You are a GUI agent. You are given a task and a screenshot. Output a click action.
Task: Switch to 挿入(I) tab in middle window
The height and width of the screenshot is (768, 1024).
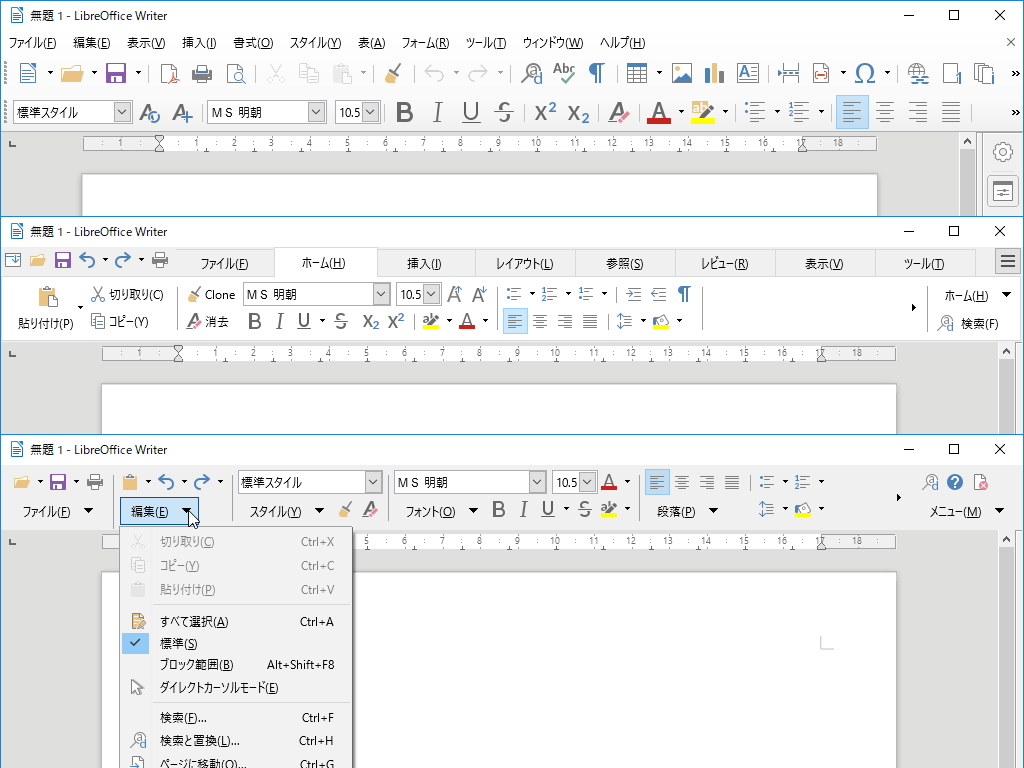(424, 264)
